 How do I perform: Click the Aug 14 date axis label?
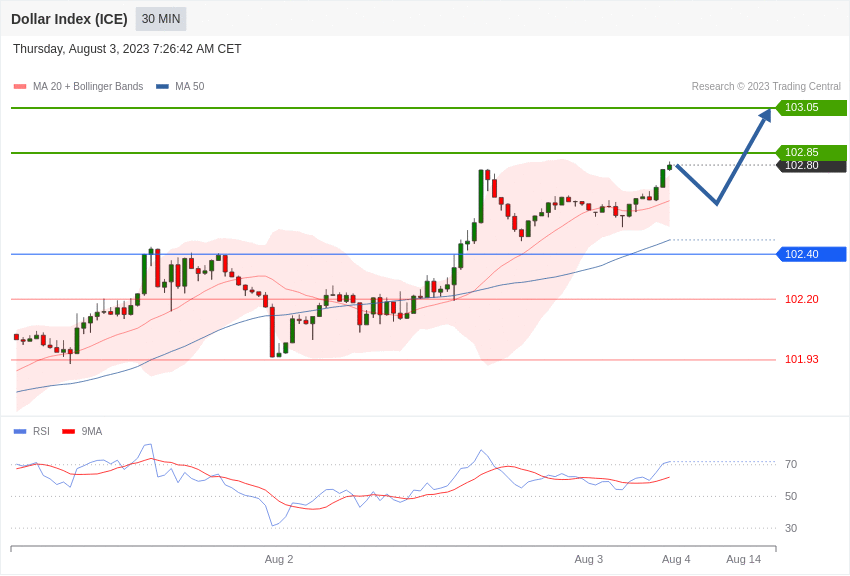click(744, 559)
